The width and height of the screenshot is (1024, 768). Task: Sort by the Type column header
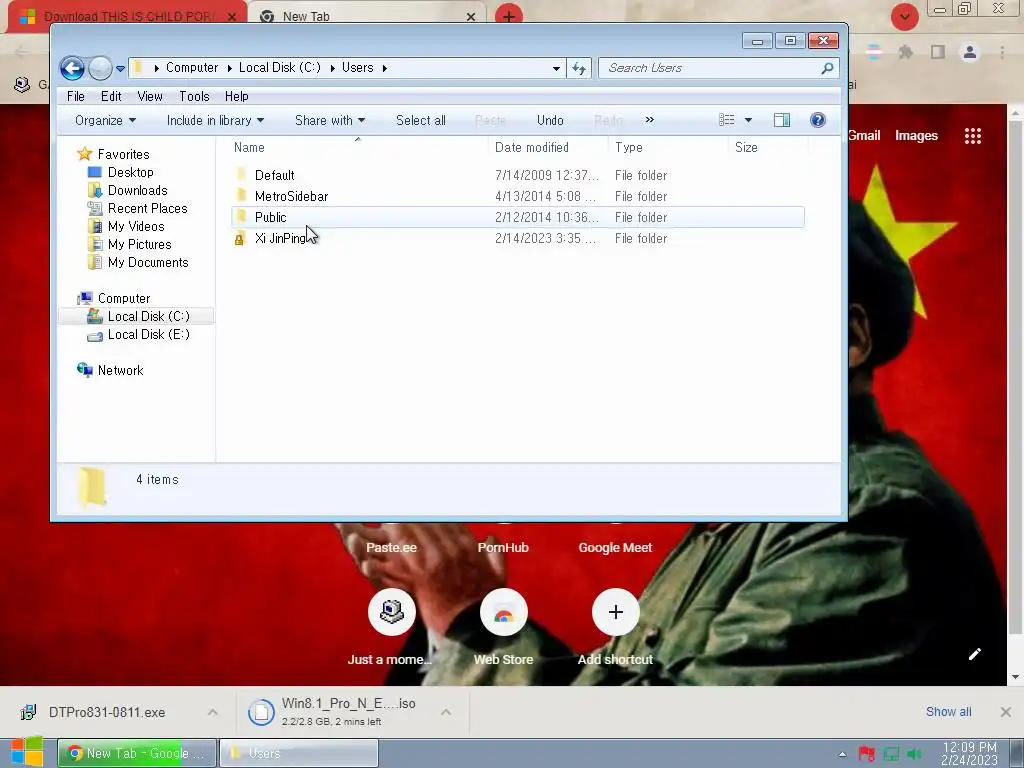pos(629,148)
